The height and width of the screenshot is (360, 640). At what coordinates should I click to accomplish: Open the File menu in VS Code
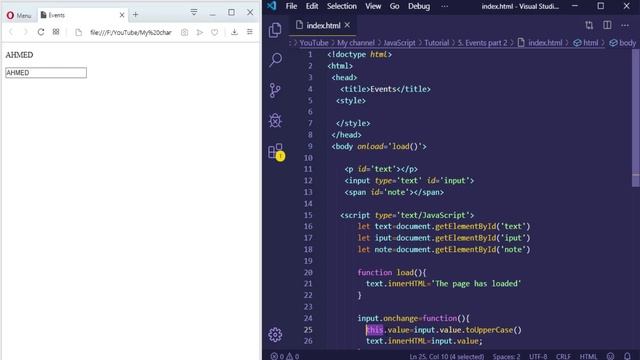click(291, 6)
